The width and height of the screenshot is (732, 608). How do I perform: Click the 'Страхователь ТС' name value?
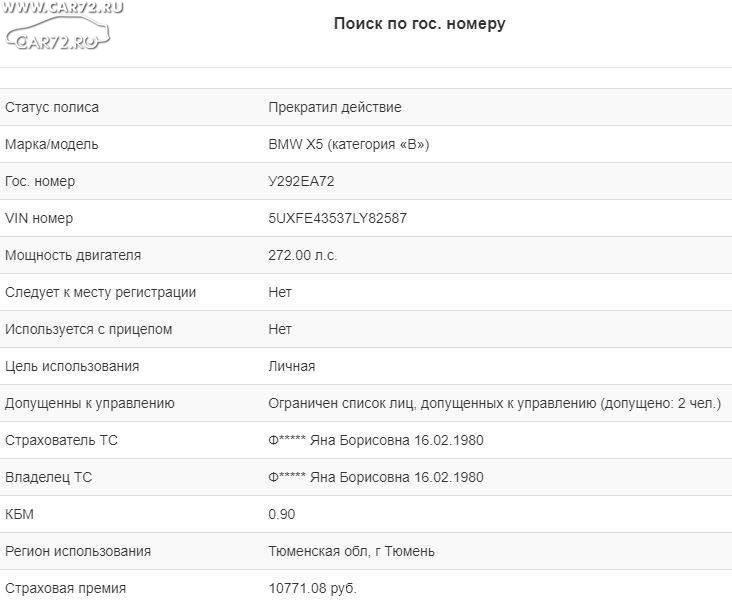(x=376, y=440)
